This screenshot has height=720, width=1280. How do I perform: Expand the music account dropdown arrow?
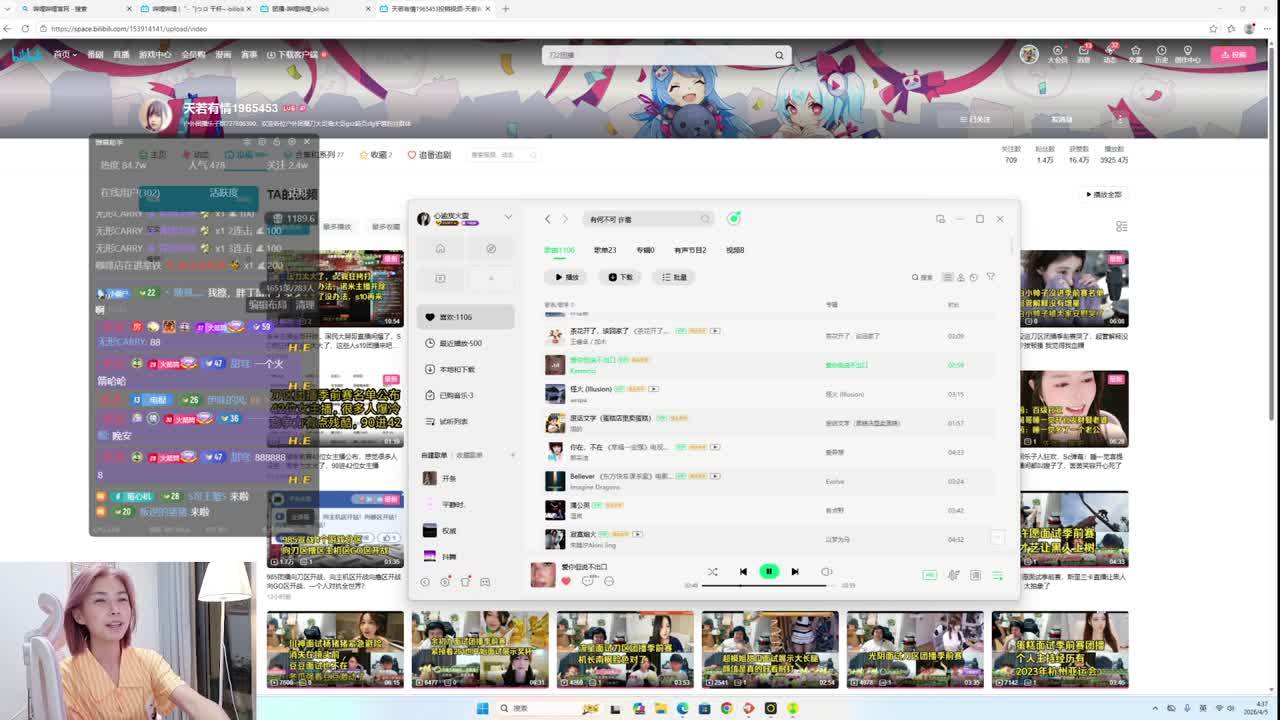tap(508, 218)
